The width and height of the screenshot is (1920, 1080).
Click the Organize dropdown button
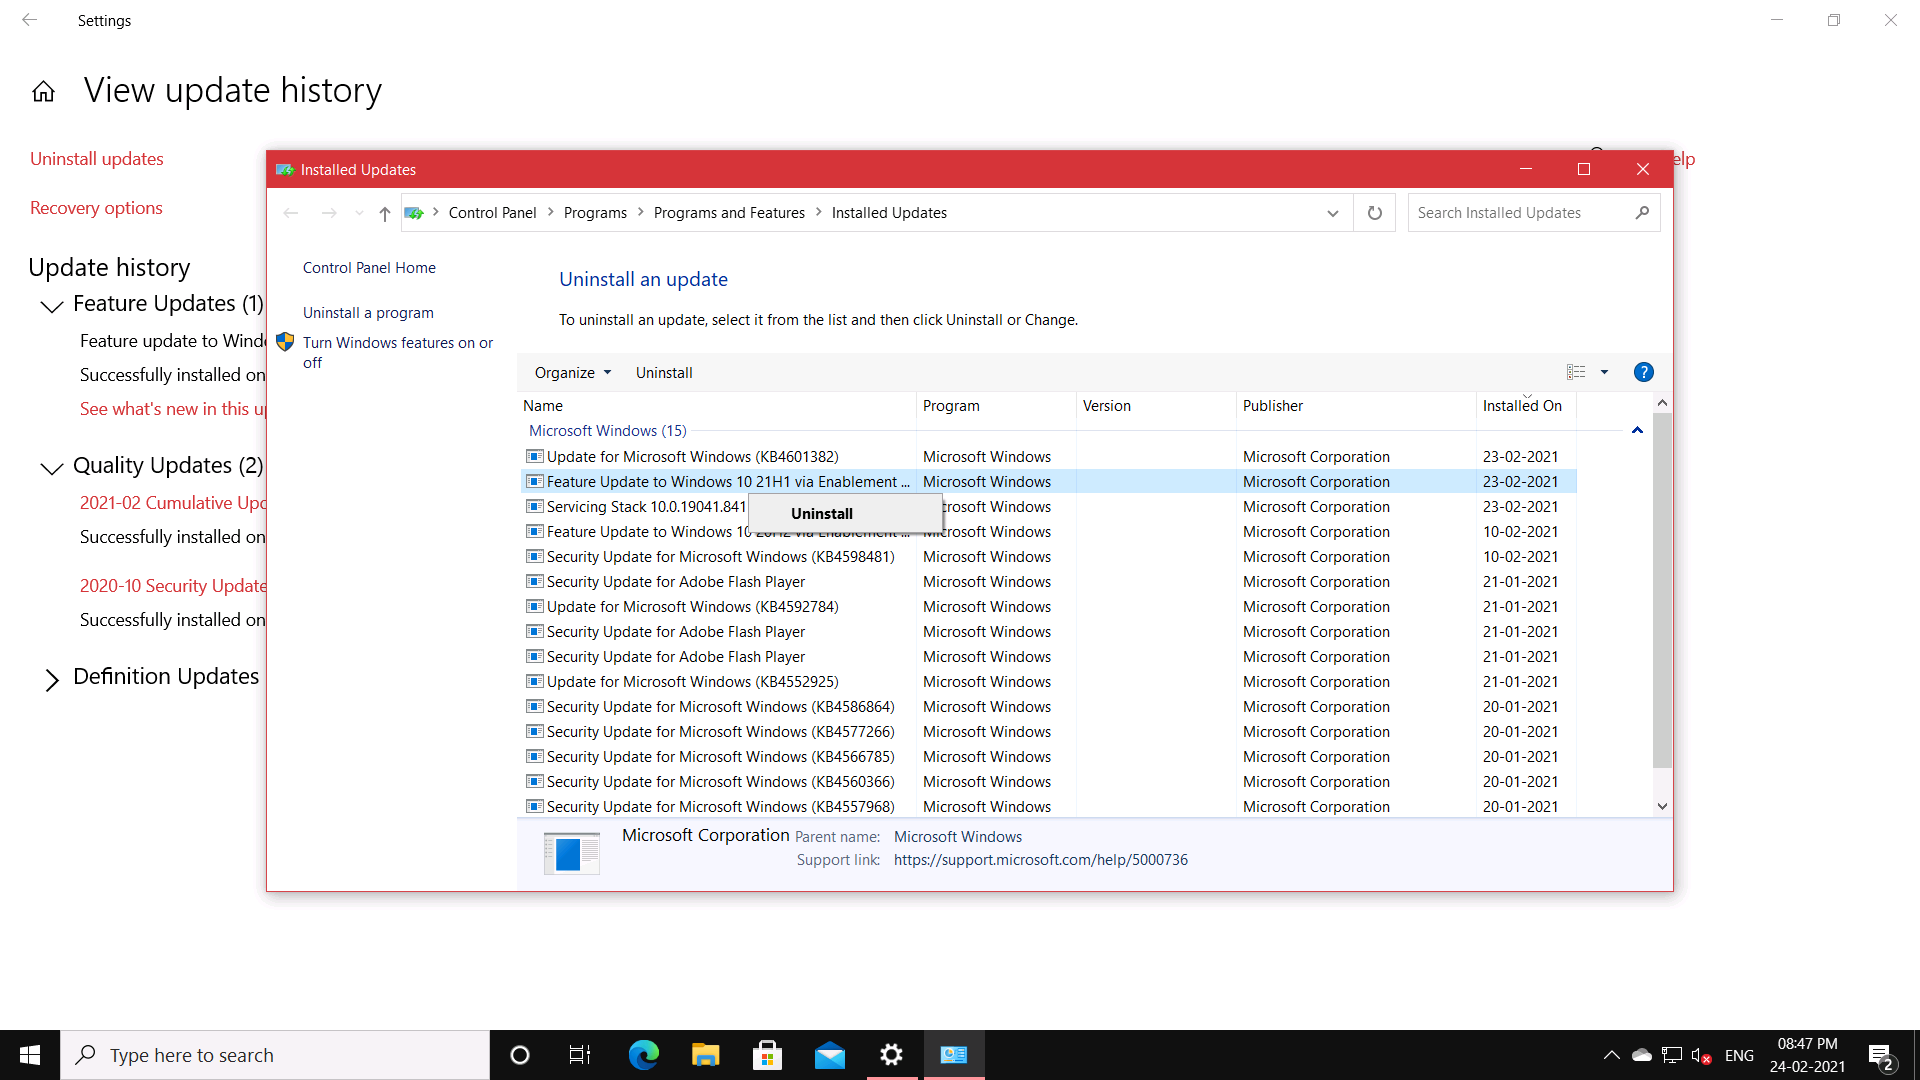point(572,372)
